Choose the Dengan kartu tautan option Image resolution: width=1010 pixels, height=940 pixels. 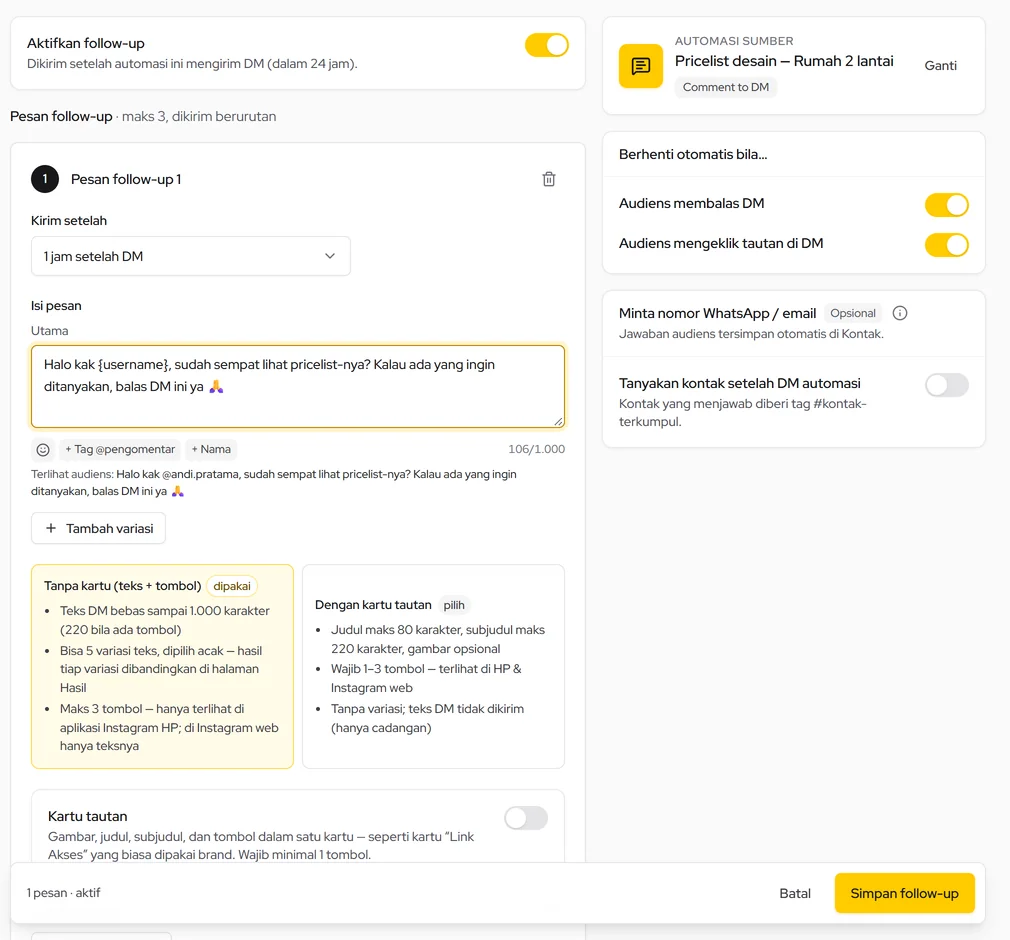click(434, 666)
